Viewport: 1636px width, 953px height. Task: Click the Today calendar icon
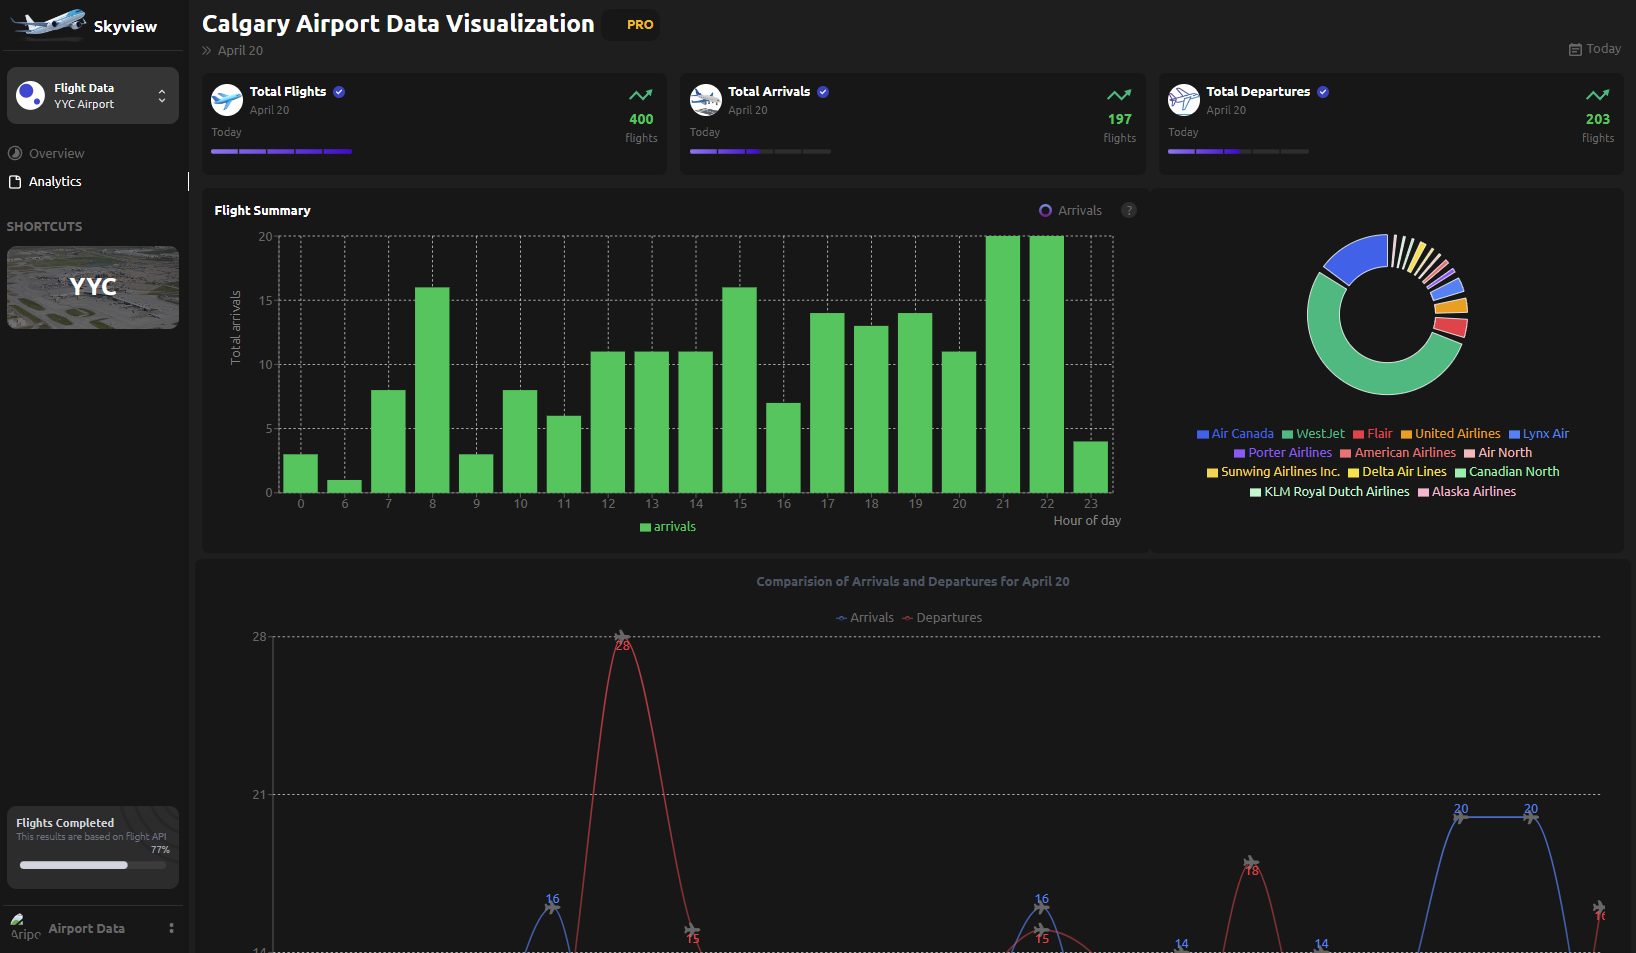1575,49
